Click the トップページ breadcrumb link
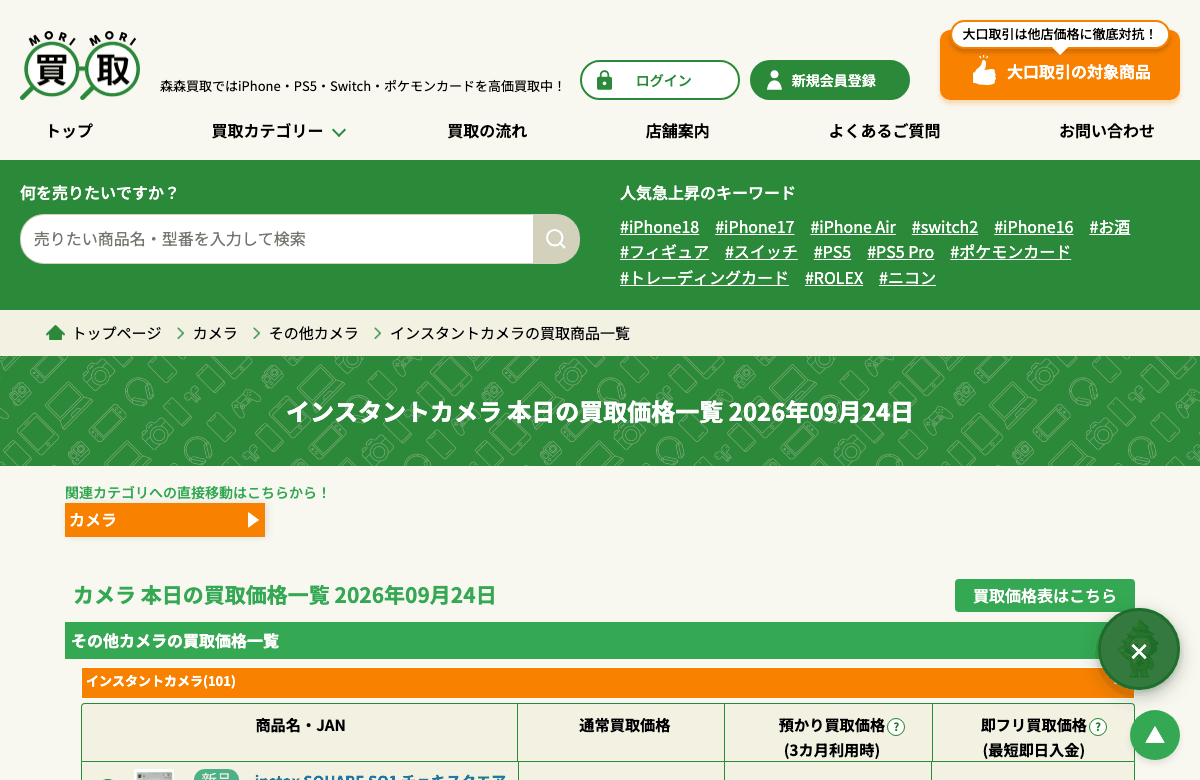This screenshot has width=1200, height=780. click(116, 333)
